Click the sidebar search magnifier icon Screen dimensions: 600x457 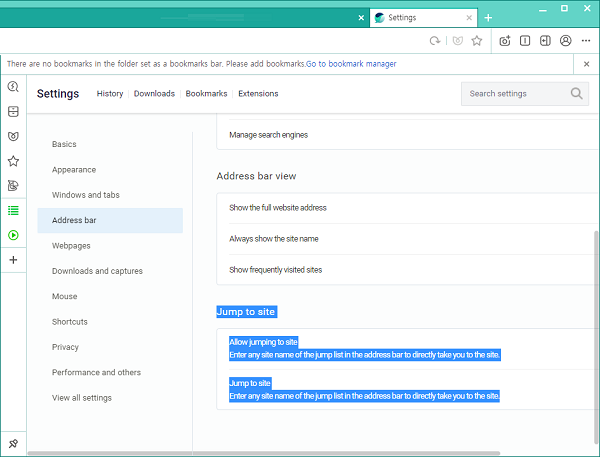click(13, 87)
